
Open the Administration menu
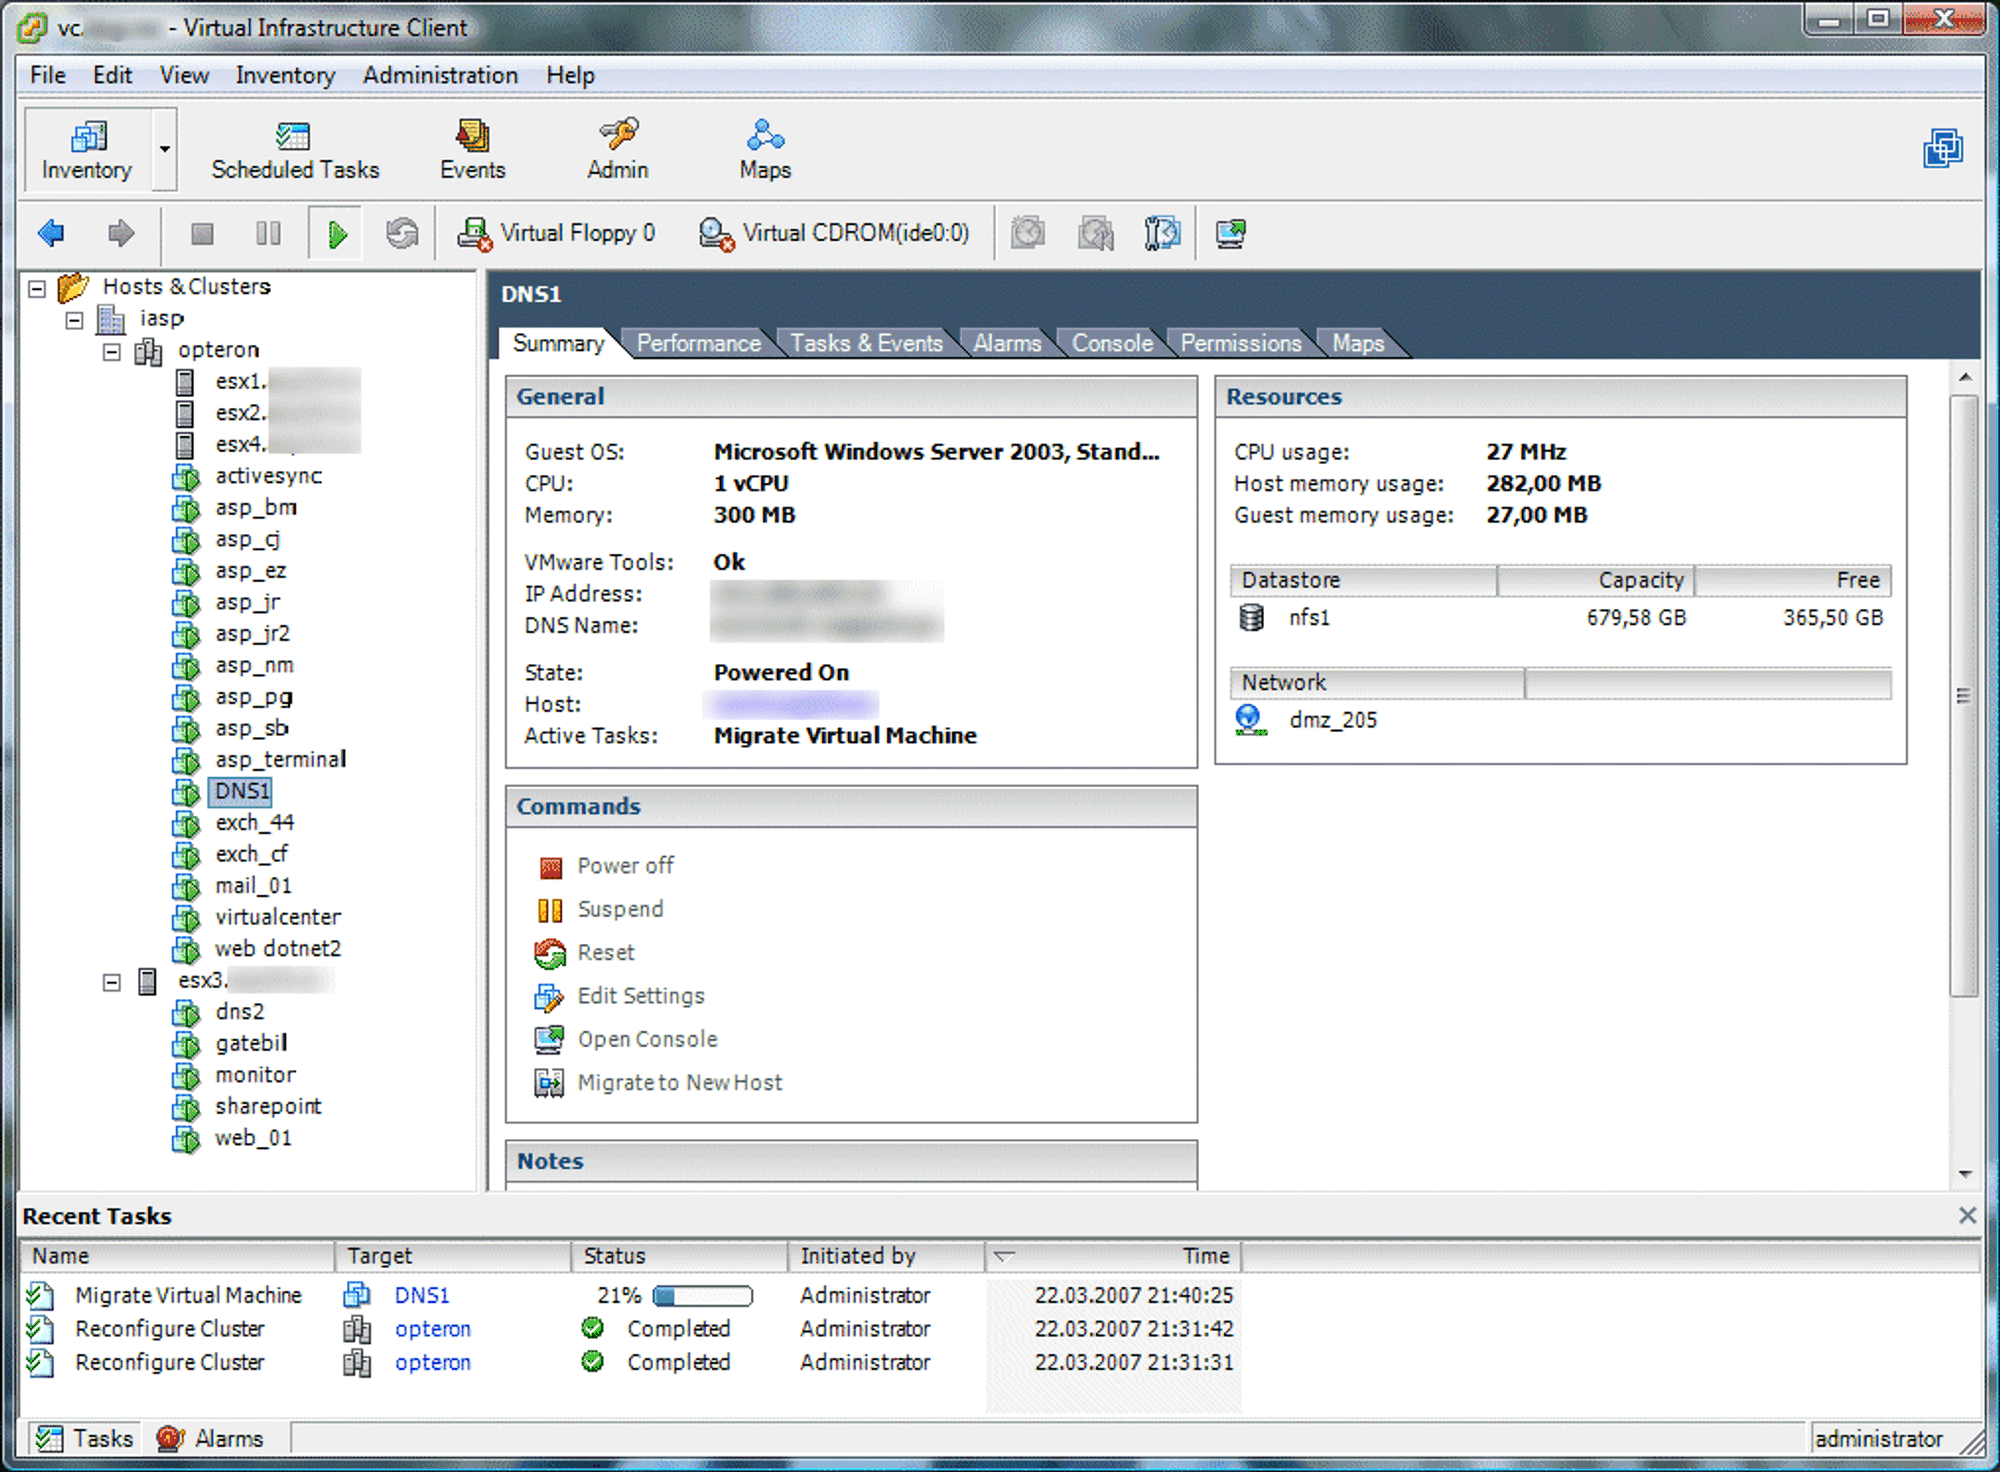tap(440, 75)
